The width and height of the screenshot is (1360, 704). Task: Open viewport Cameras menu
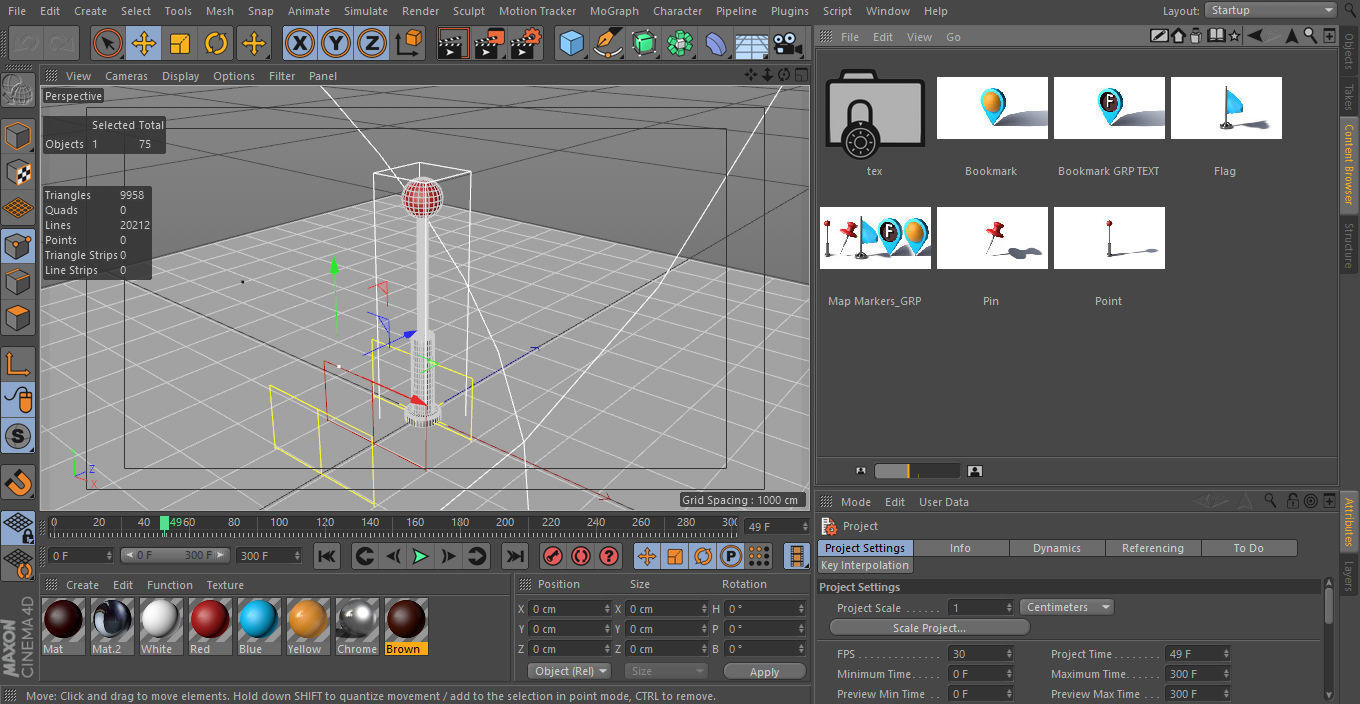[x=126, y=76]
